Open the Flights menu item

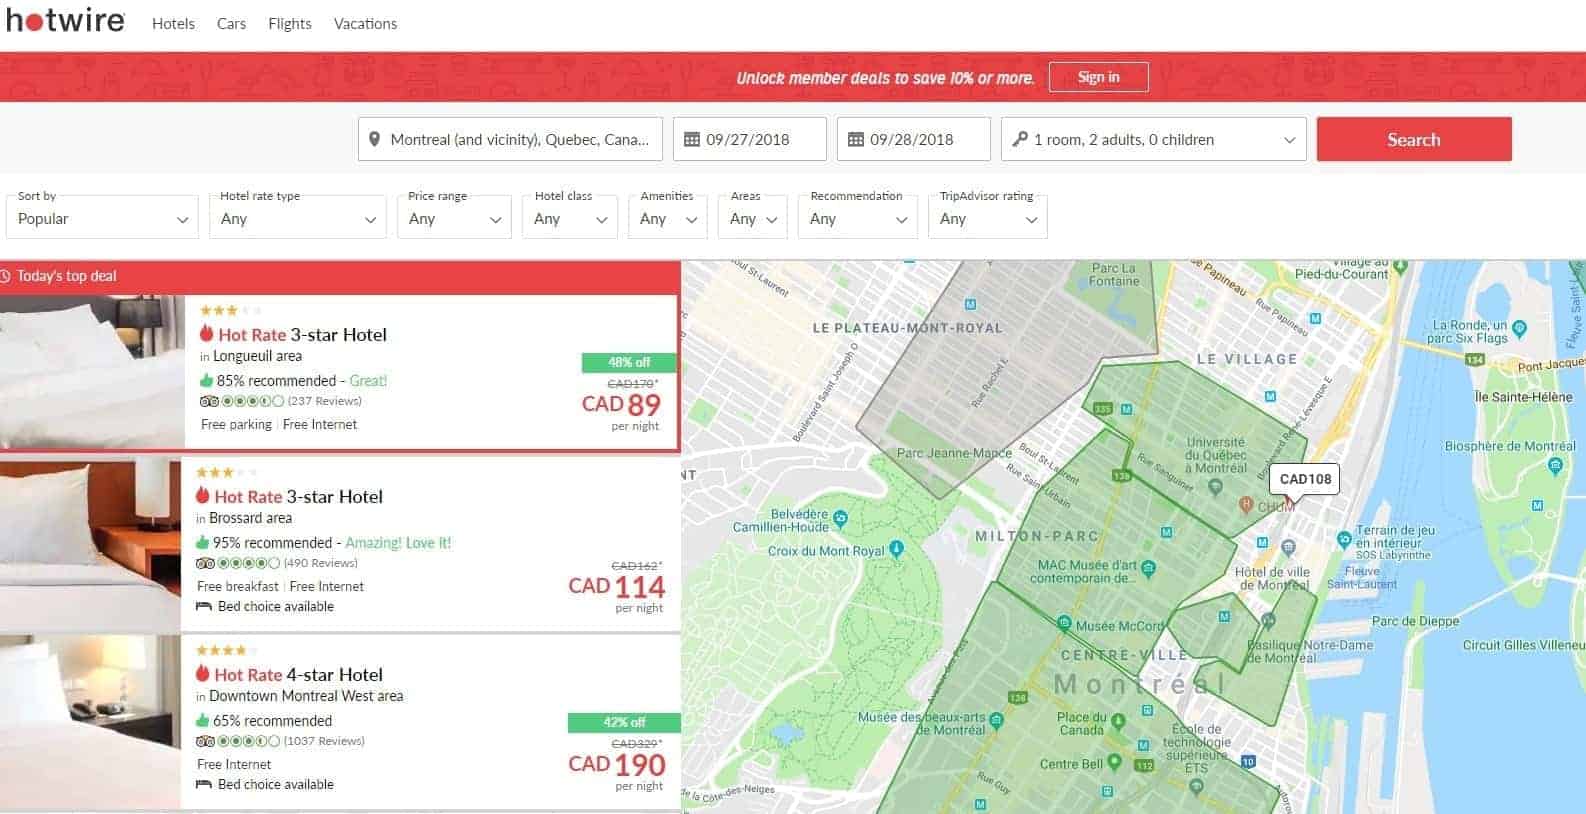[x=289, y=24]
